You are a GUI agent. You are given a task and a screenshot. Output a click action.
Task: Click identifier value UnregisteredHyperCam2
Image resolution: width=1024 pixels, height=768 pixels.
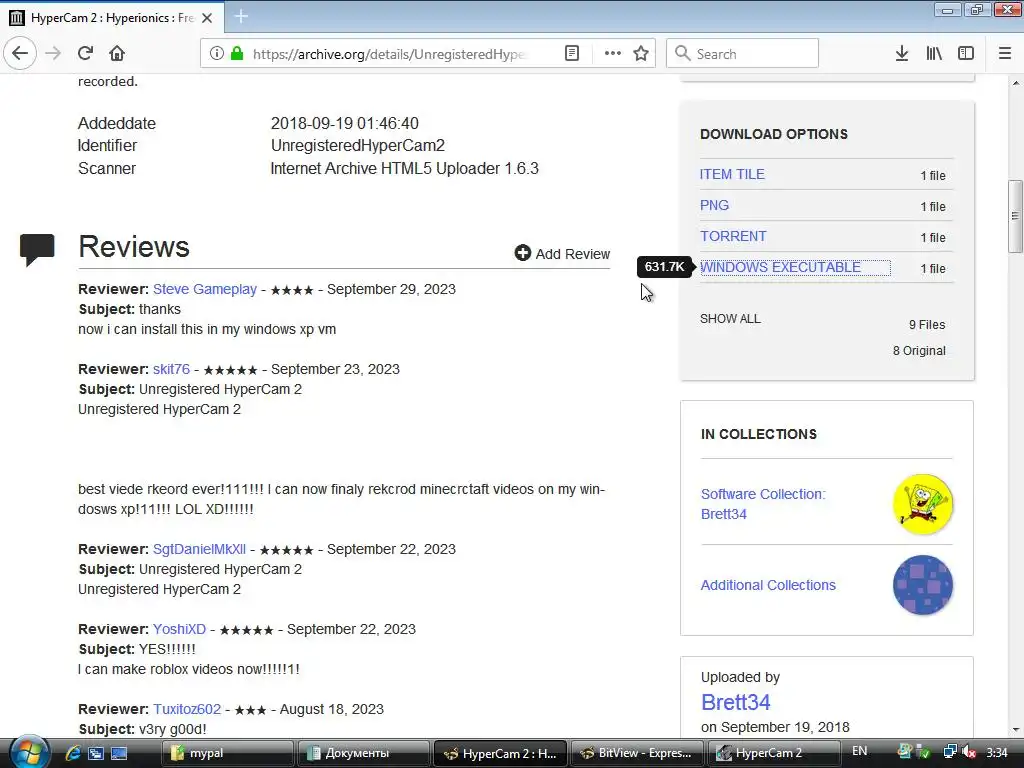click(x=357, y=146)
